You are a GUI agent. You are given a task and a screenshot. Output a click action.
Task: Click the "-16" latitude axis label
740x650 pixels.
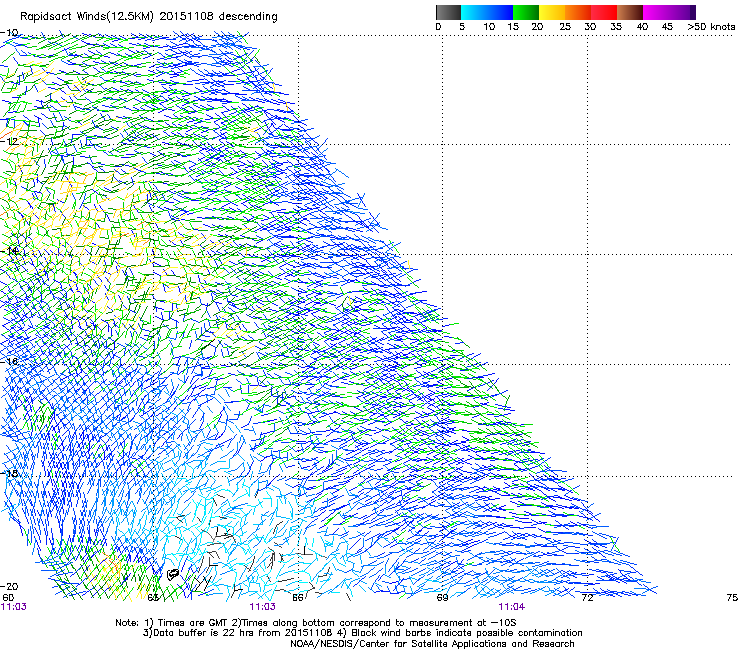tap(9, 362)
